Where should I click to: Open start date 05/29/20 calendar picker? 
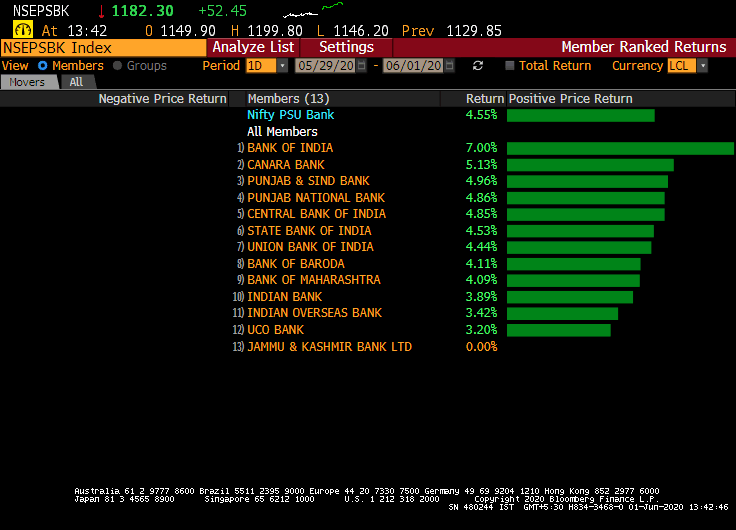click(x=363, y=66)
